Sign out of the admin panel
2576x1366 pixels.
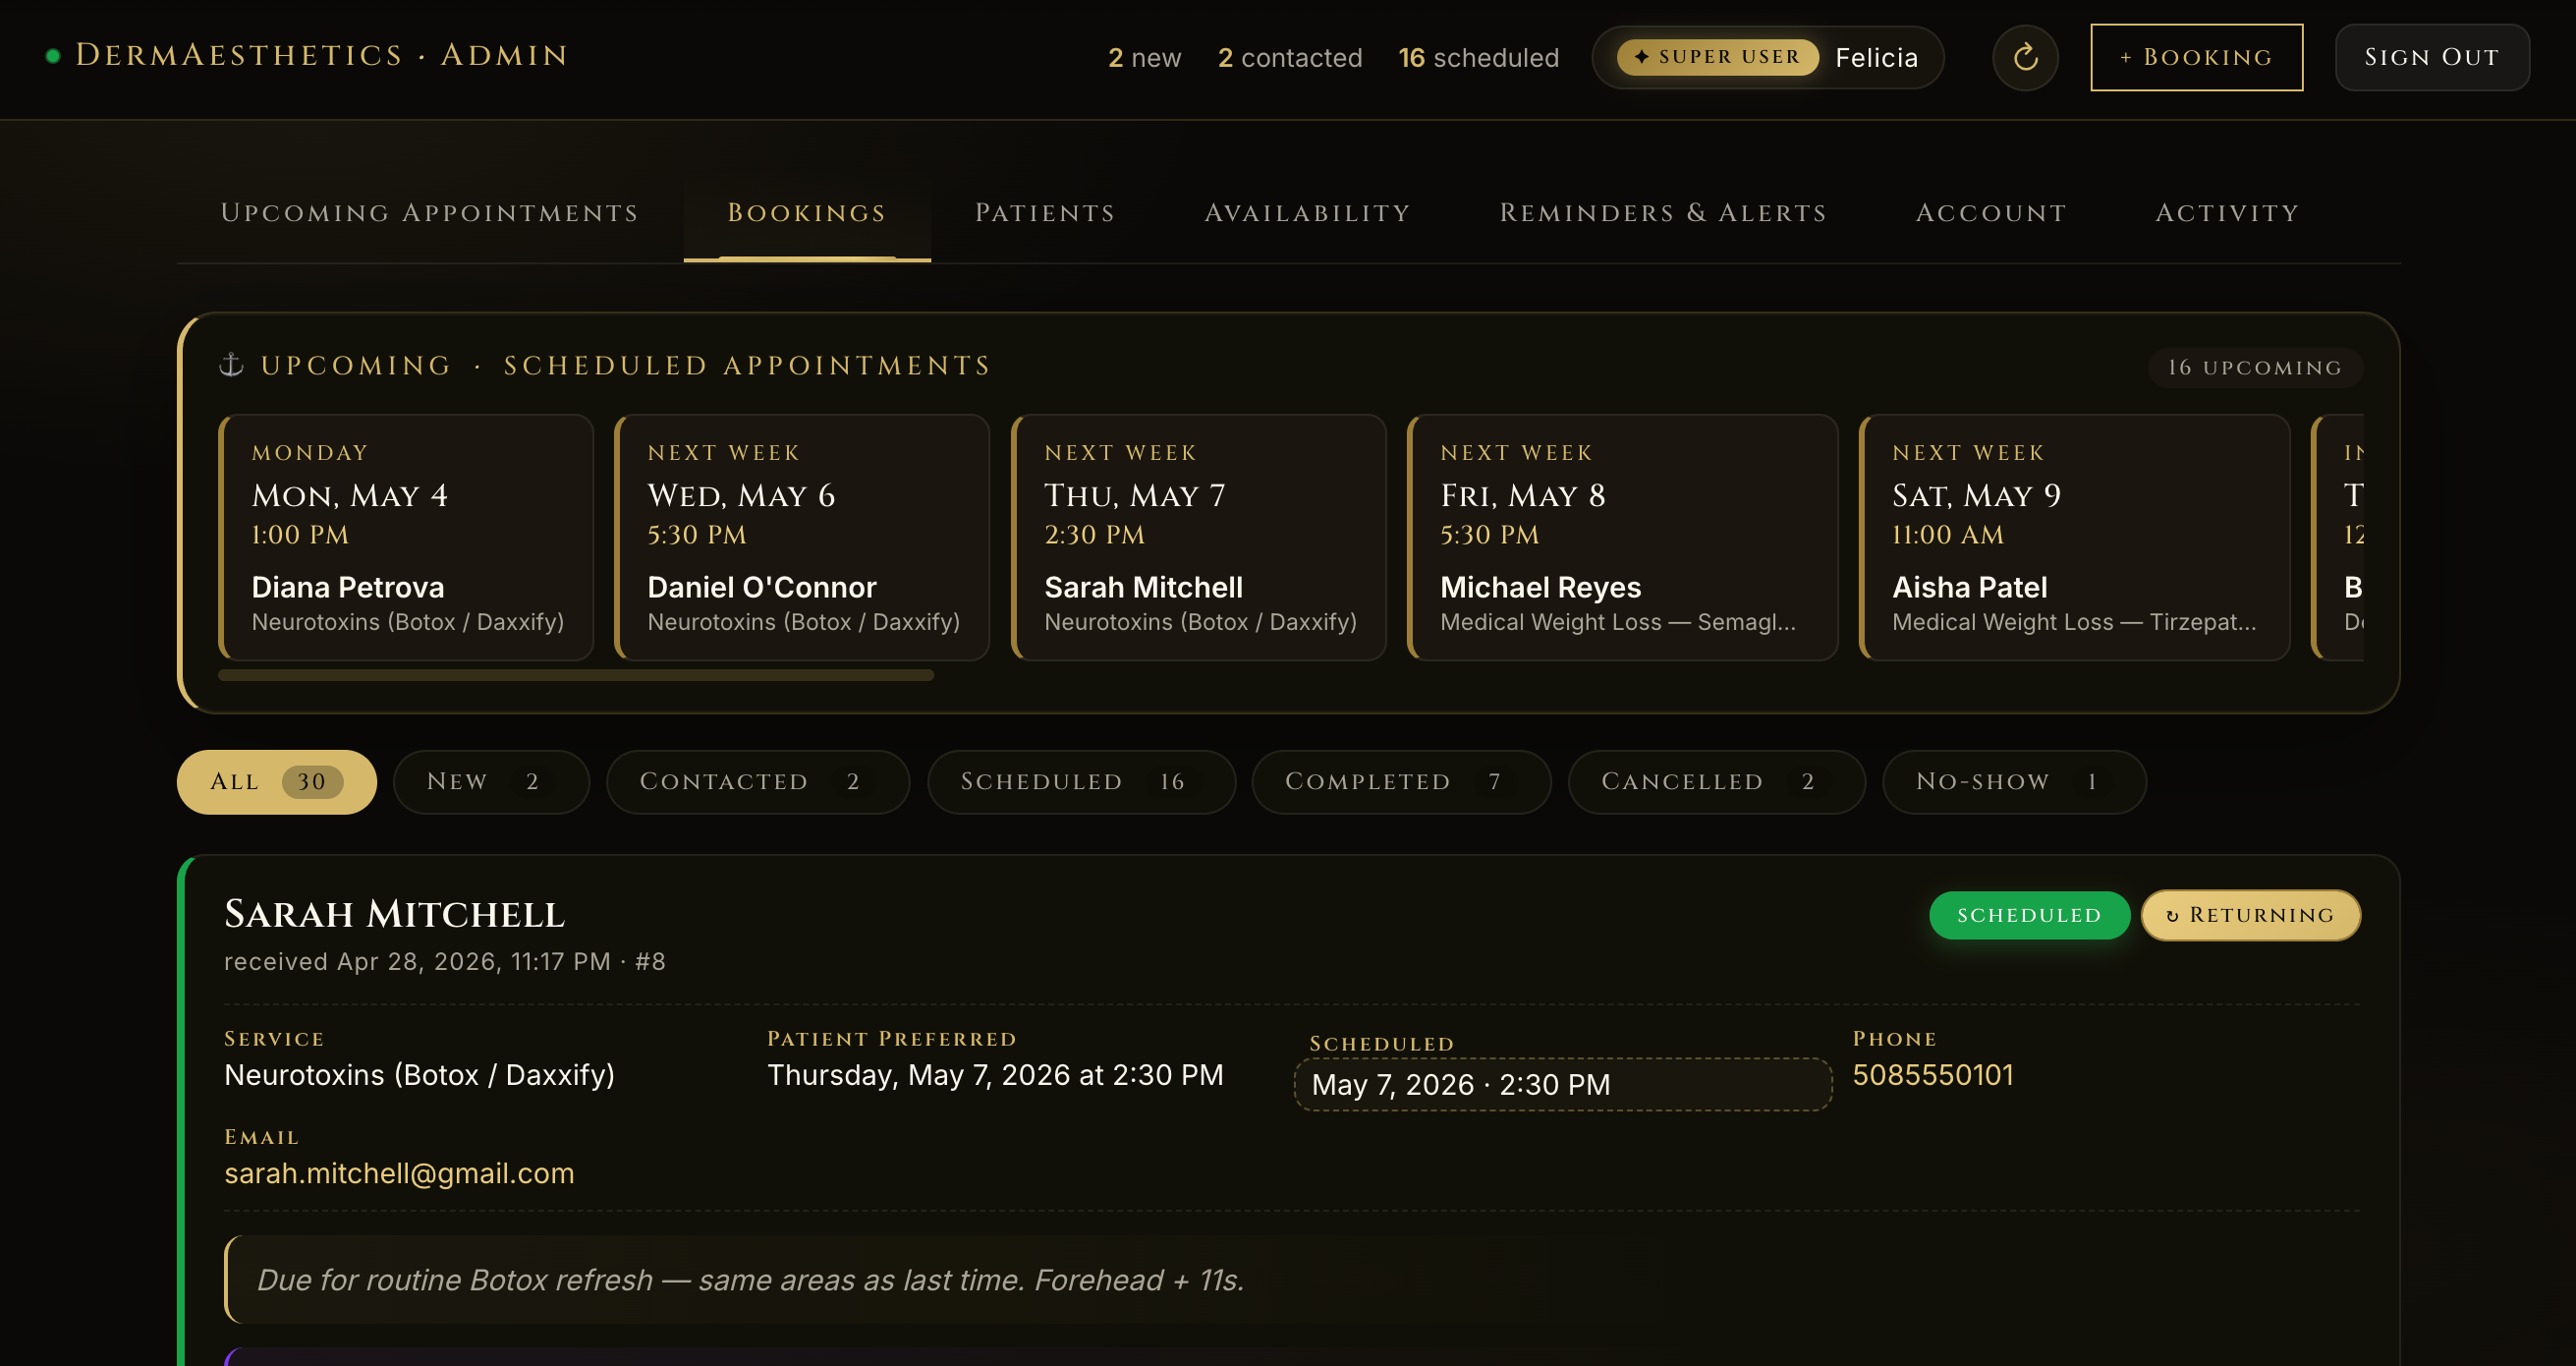pos(2431,57)
